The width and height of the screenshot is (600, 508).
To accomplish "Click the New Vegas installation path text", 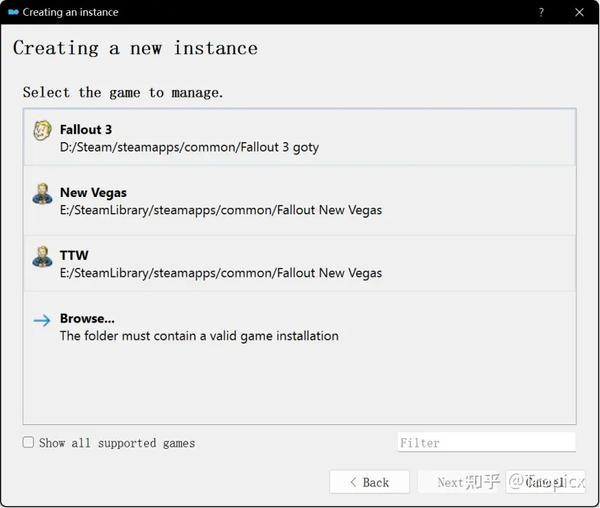I will click(221, 210).
